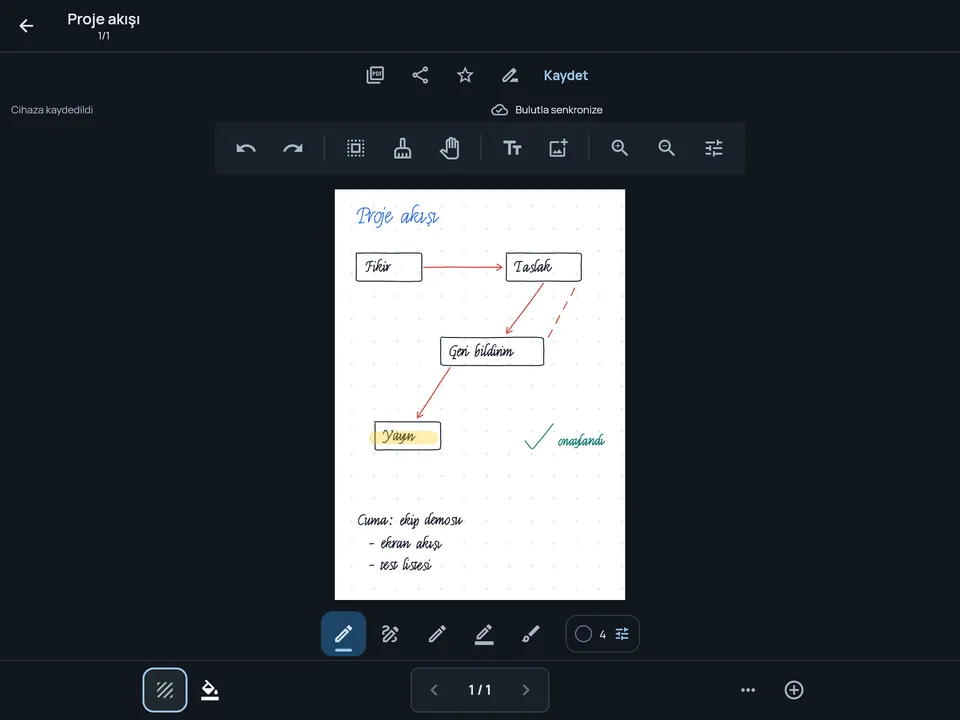Tap the Geri bildirim box
This screenshot has height=720, width=960.
coord(492,351)
